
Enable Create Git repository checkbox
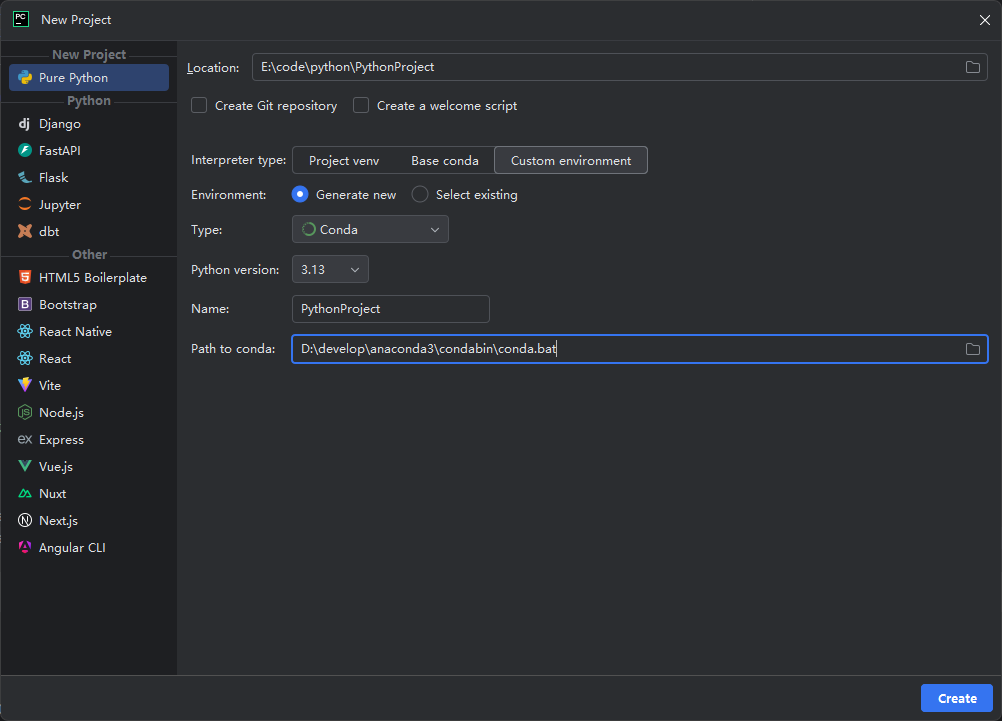click(x=199, y=105)
